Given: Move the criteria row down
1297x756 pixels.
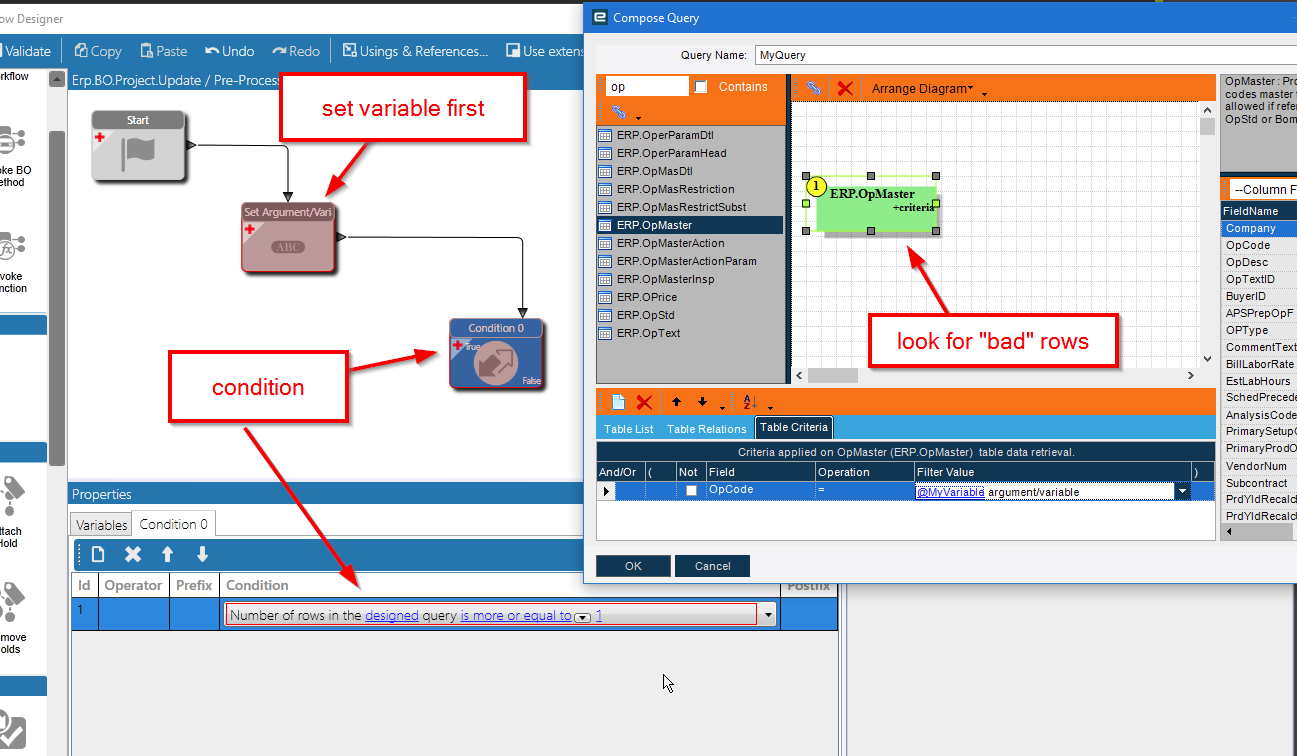Looking at the screenshot, I should point(702,402).
